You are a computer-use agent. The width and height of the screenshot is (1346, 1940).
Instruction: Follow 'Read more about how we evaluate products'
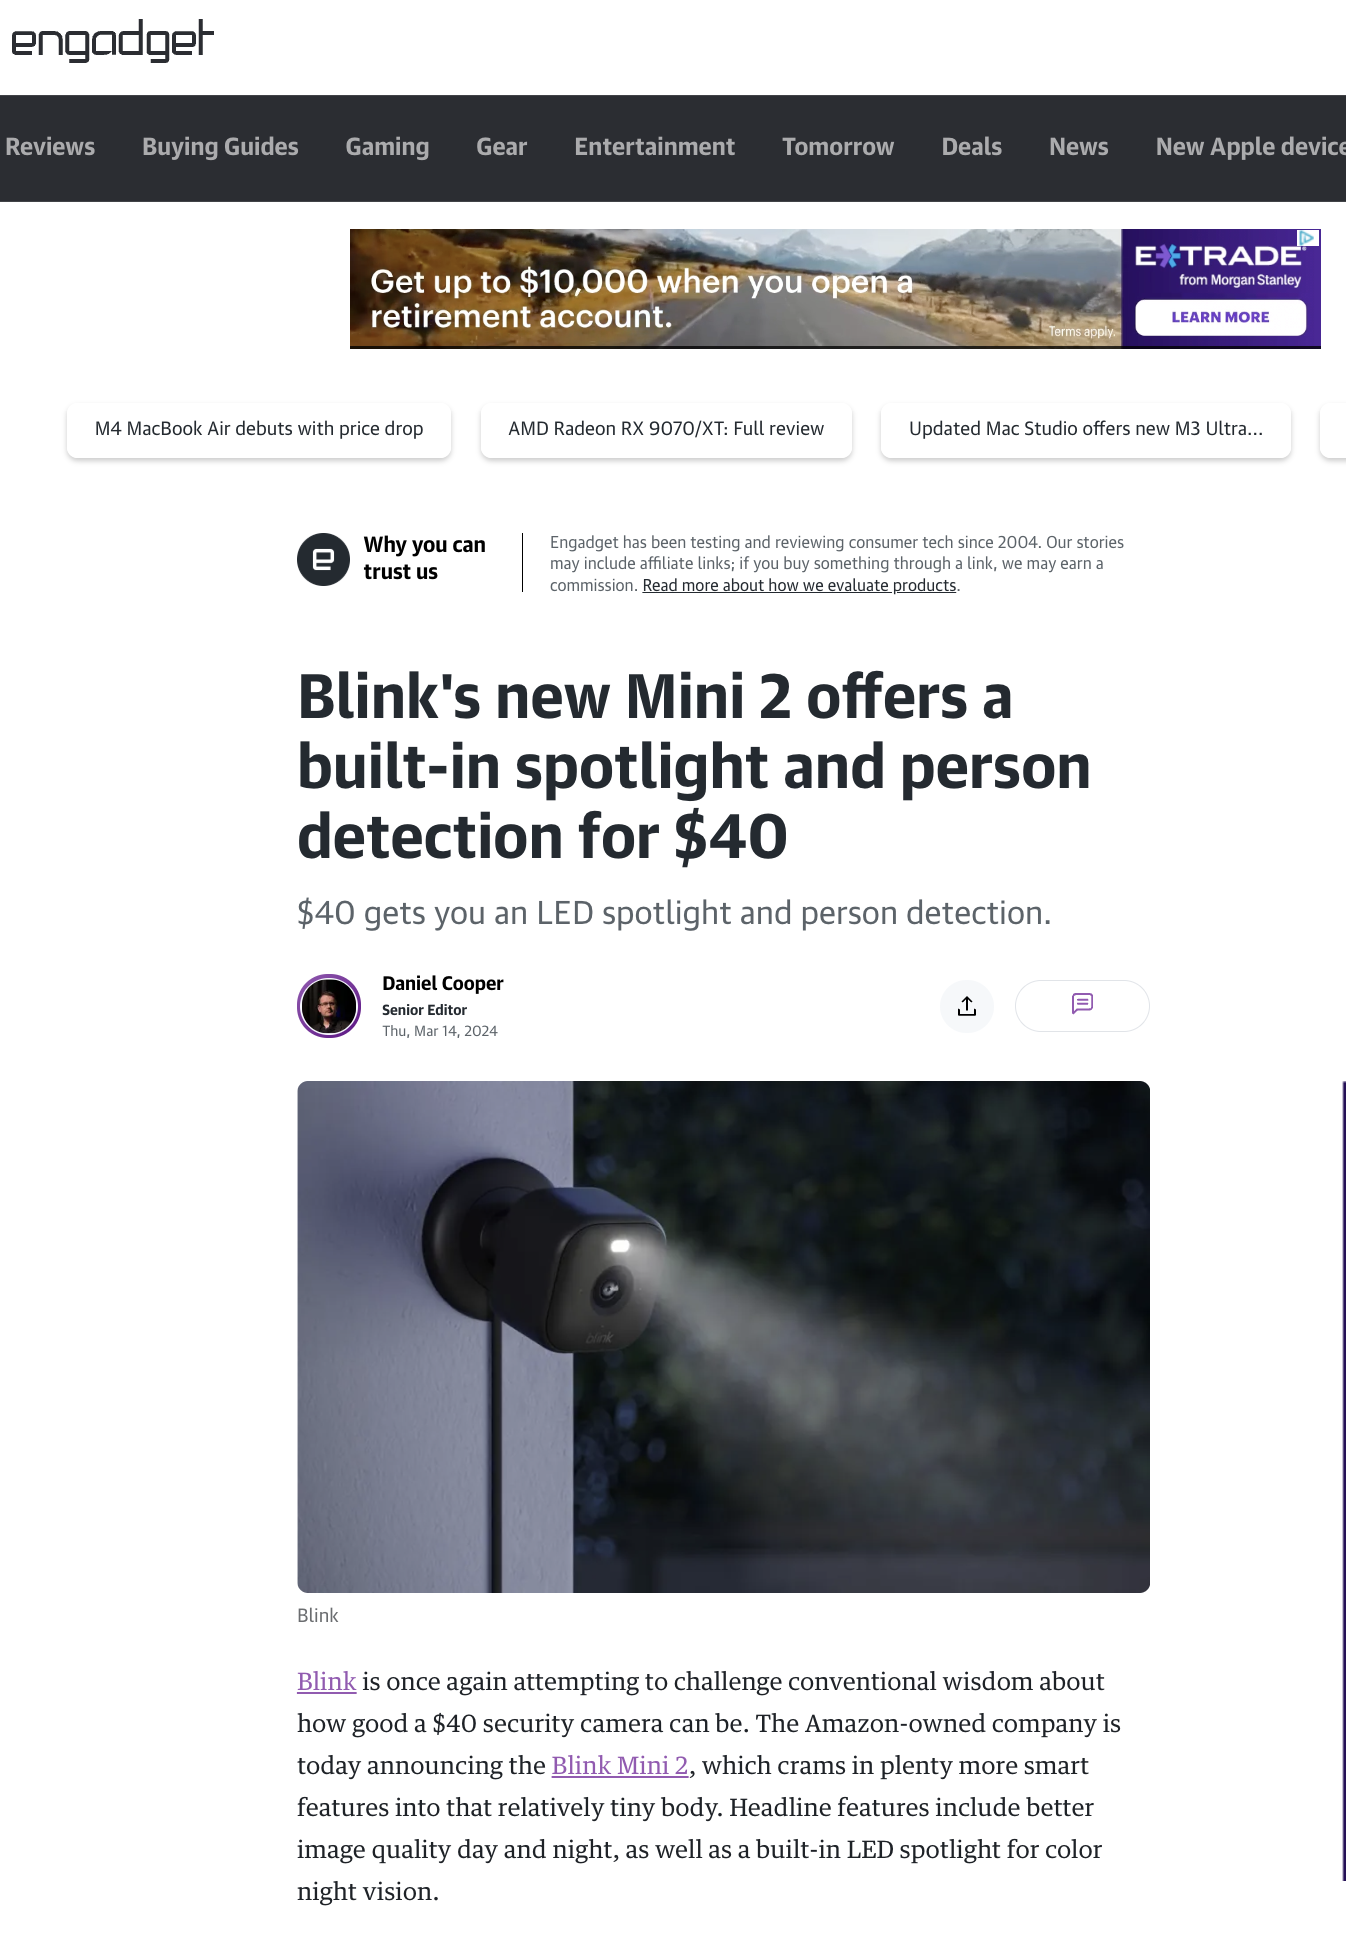click(x=799, y=586)
